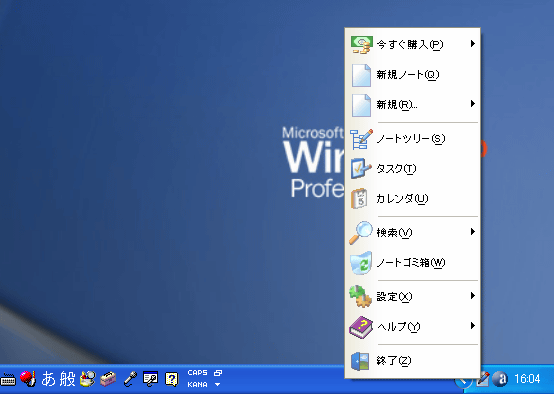Open language bar help question icon
Viewport: 554px width, 394px height.
coord(172,379)
